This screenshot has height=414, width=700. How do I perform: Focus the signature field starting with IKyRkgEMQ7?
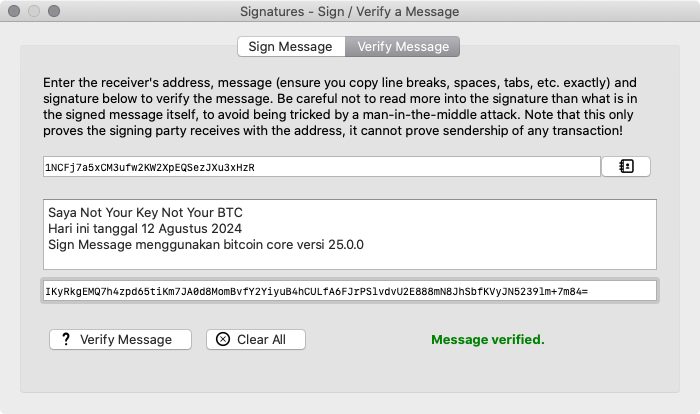(x=350, y=291)
